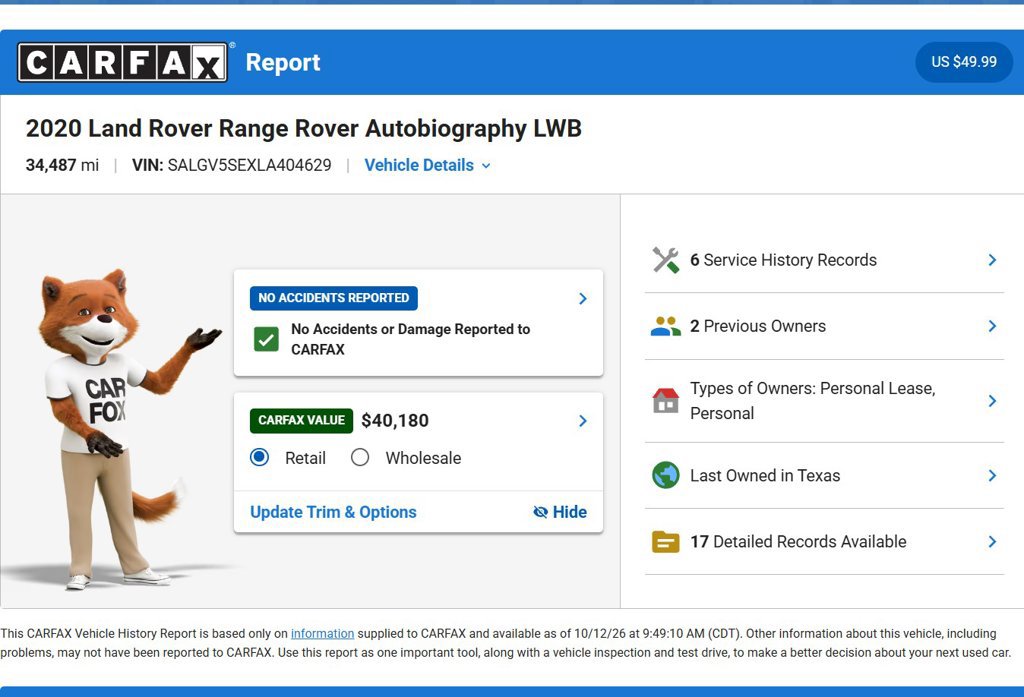Image resolution: width=1024 pixels, height=697 pixels.
Task: Open No Accidents Reported details arrow
Action: coord(583,299)
